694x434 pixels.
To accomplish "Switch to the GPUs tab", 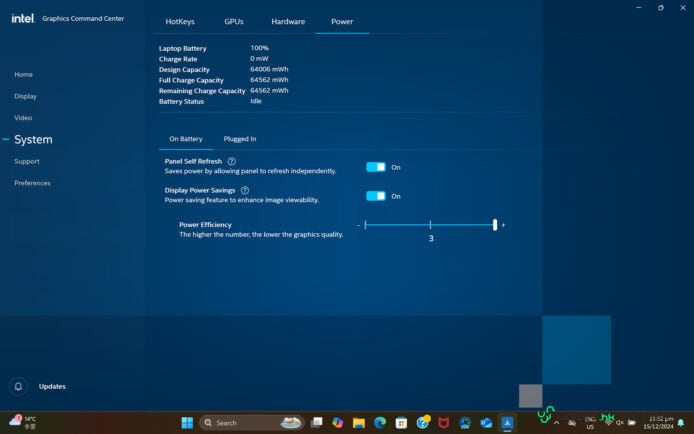I will [x=234, y=21].
